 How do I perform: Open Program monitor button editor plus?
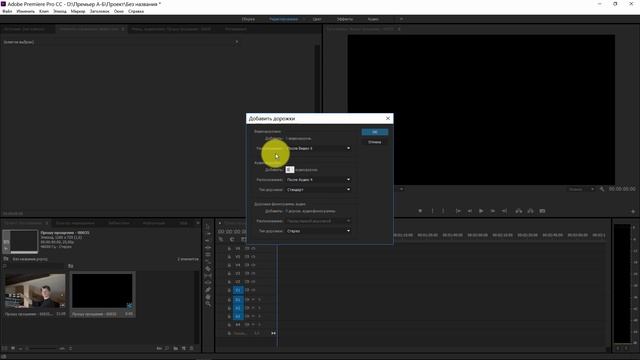coord(633,211)
